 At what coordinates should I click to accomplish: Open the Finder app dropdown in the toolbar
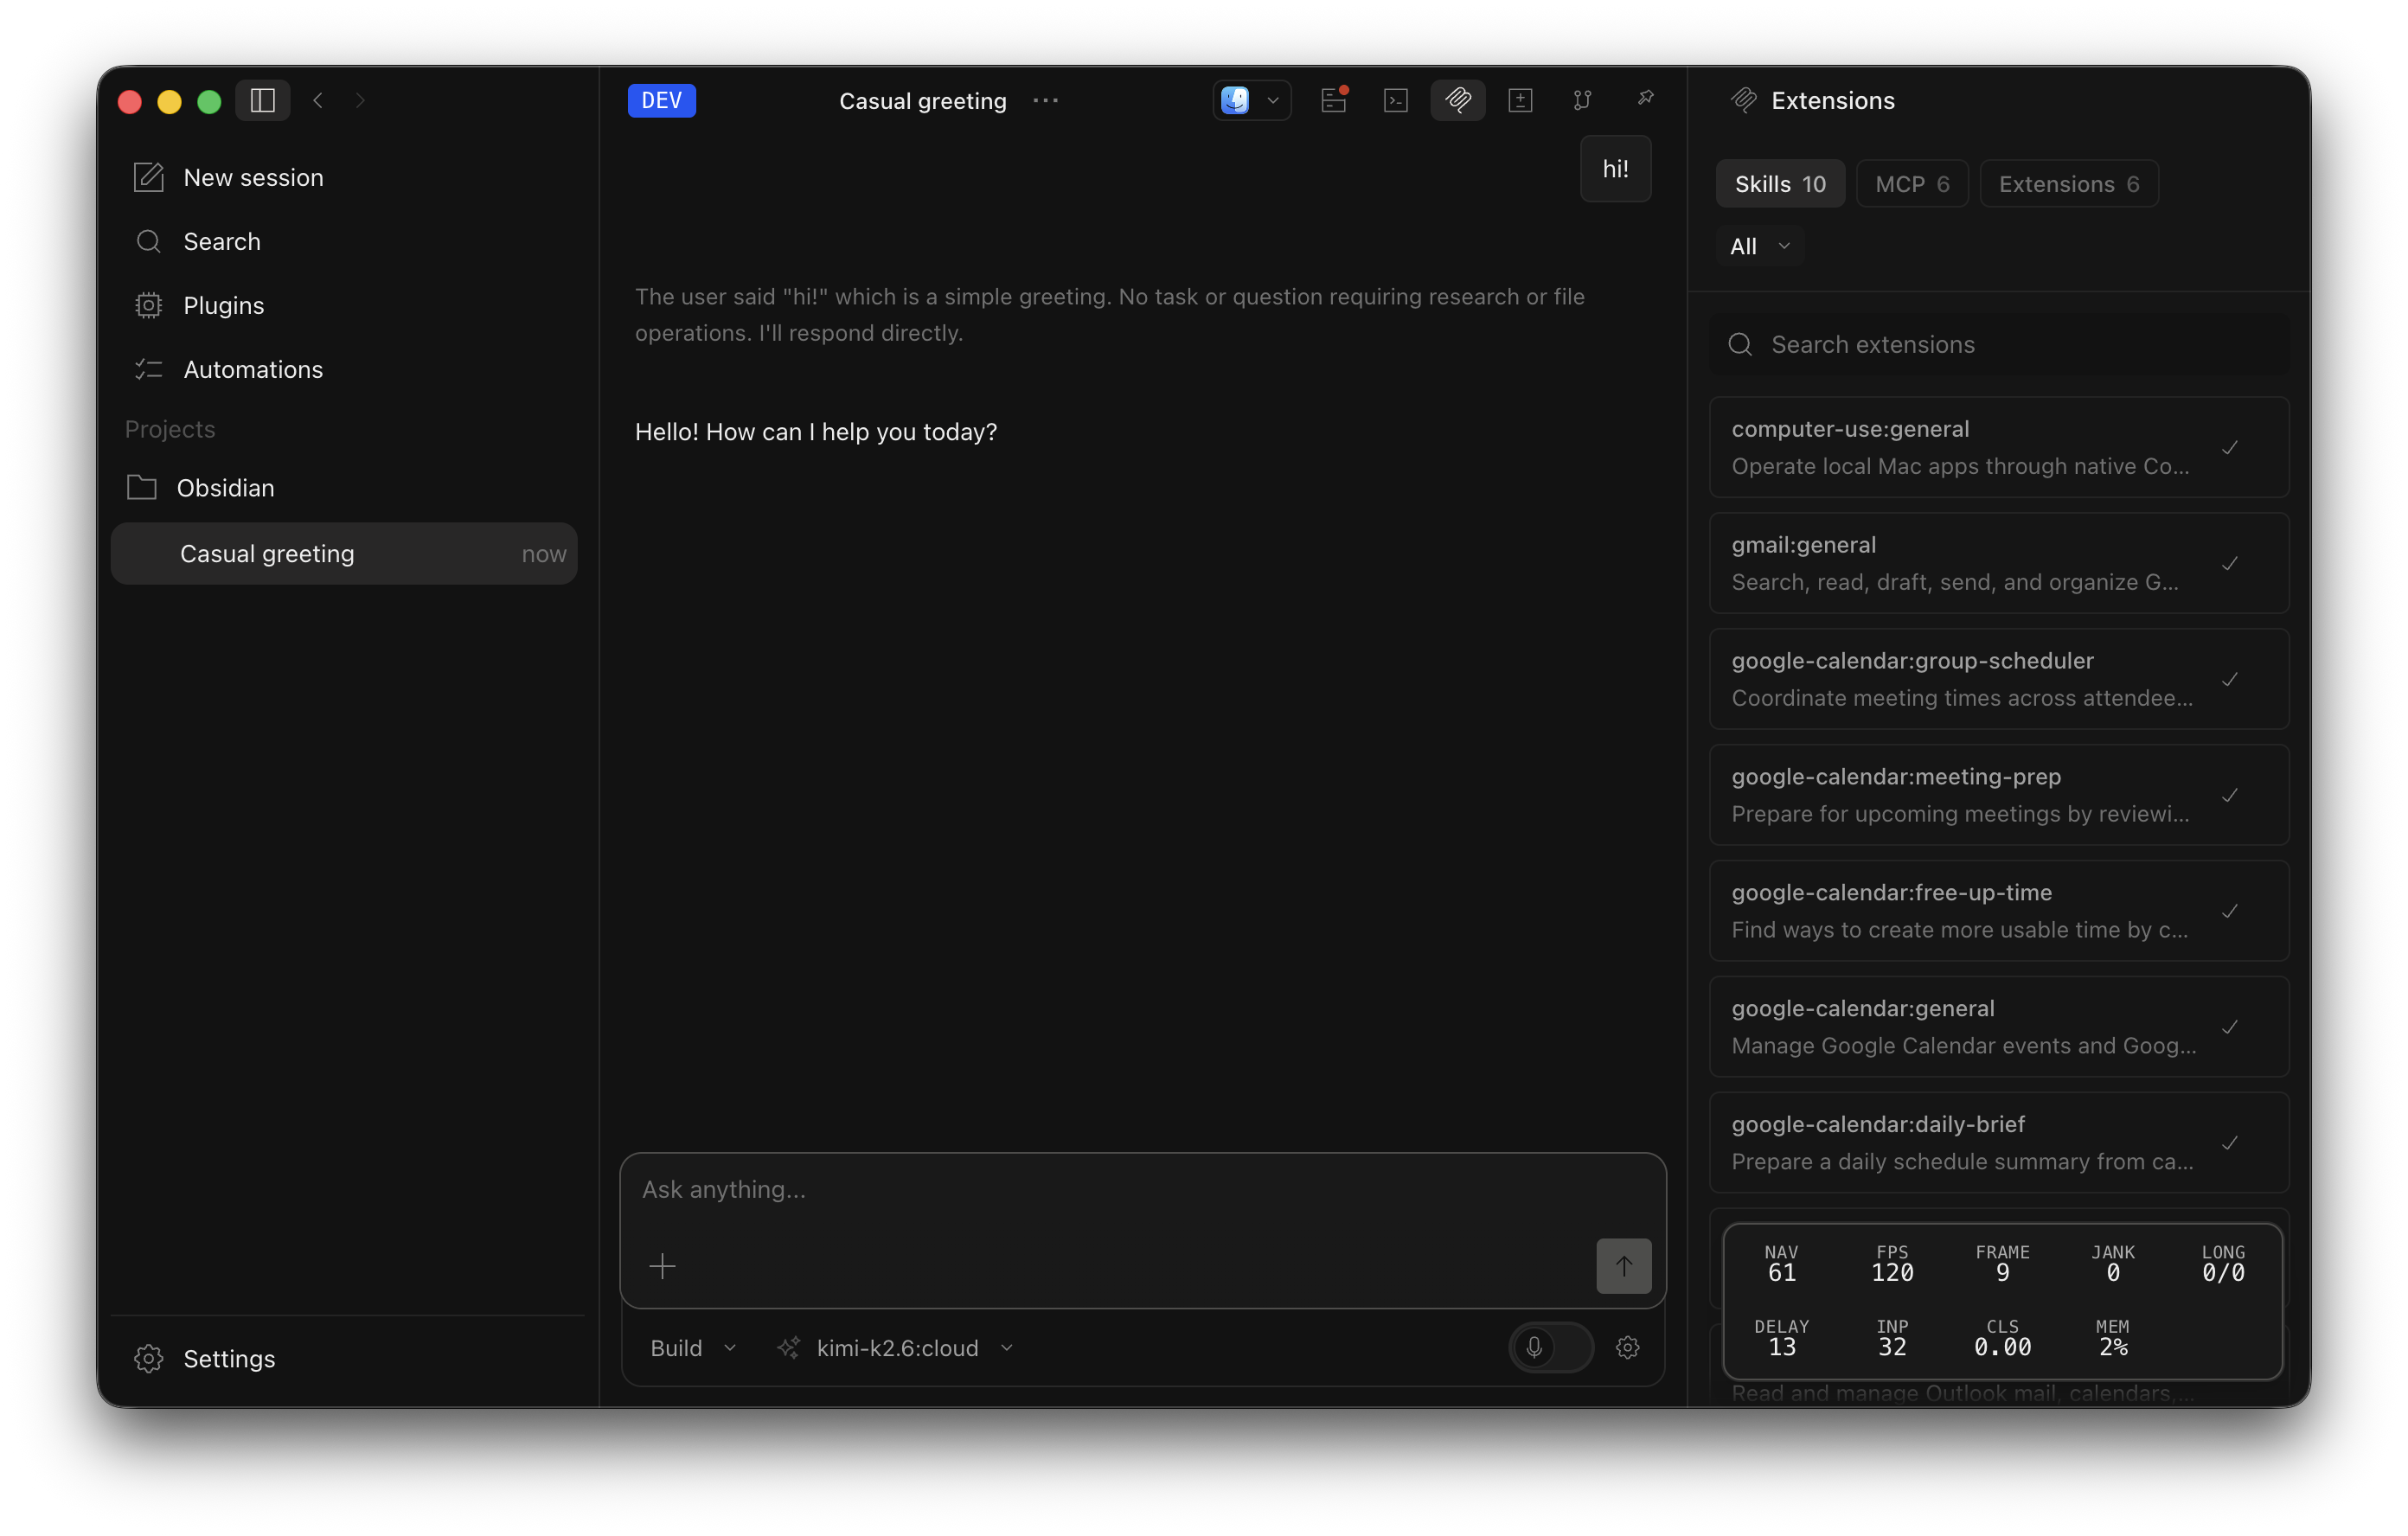coord(1251,100)
